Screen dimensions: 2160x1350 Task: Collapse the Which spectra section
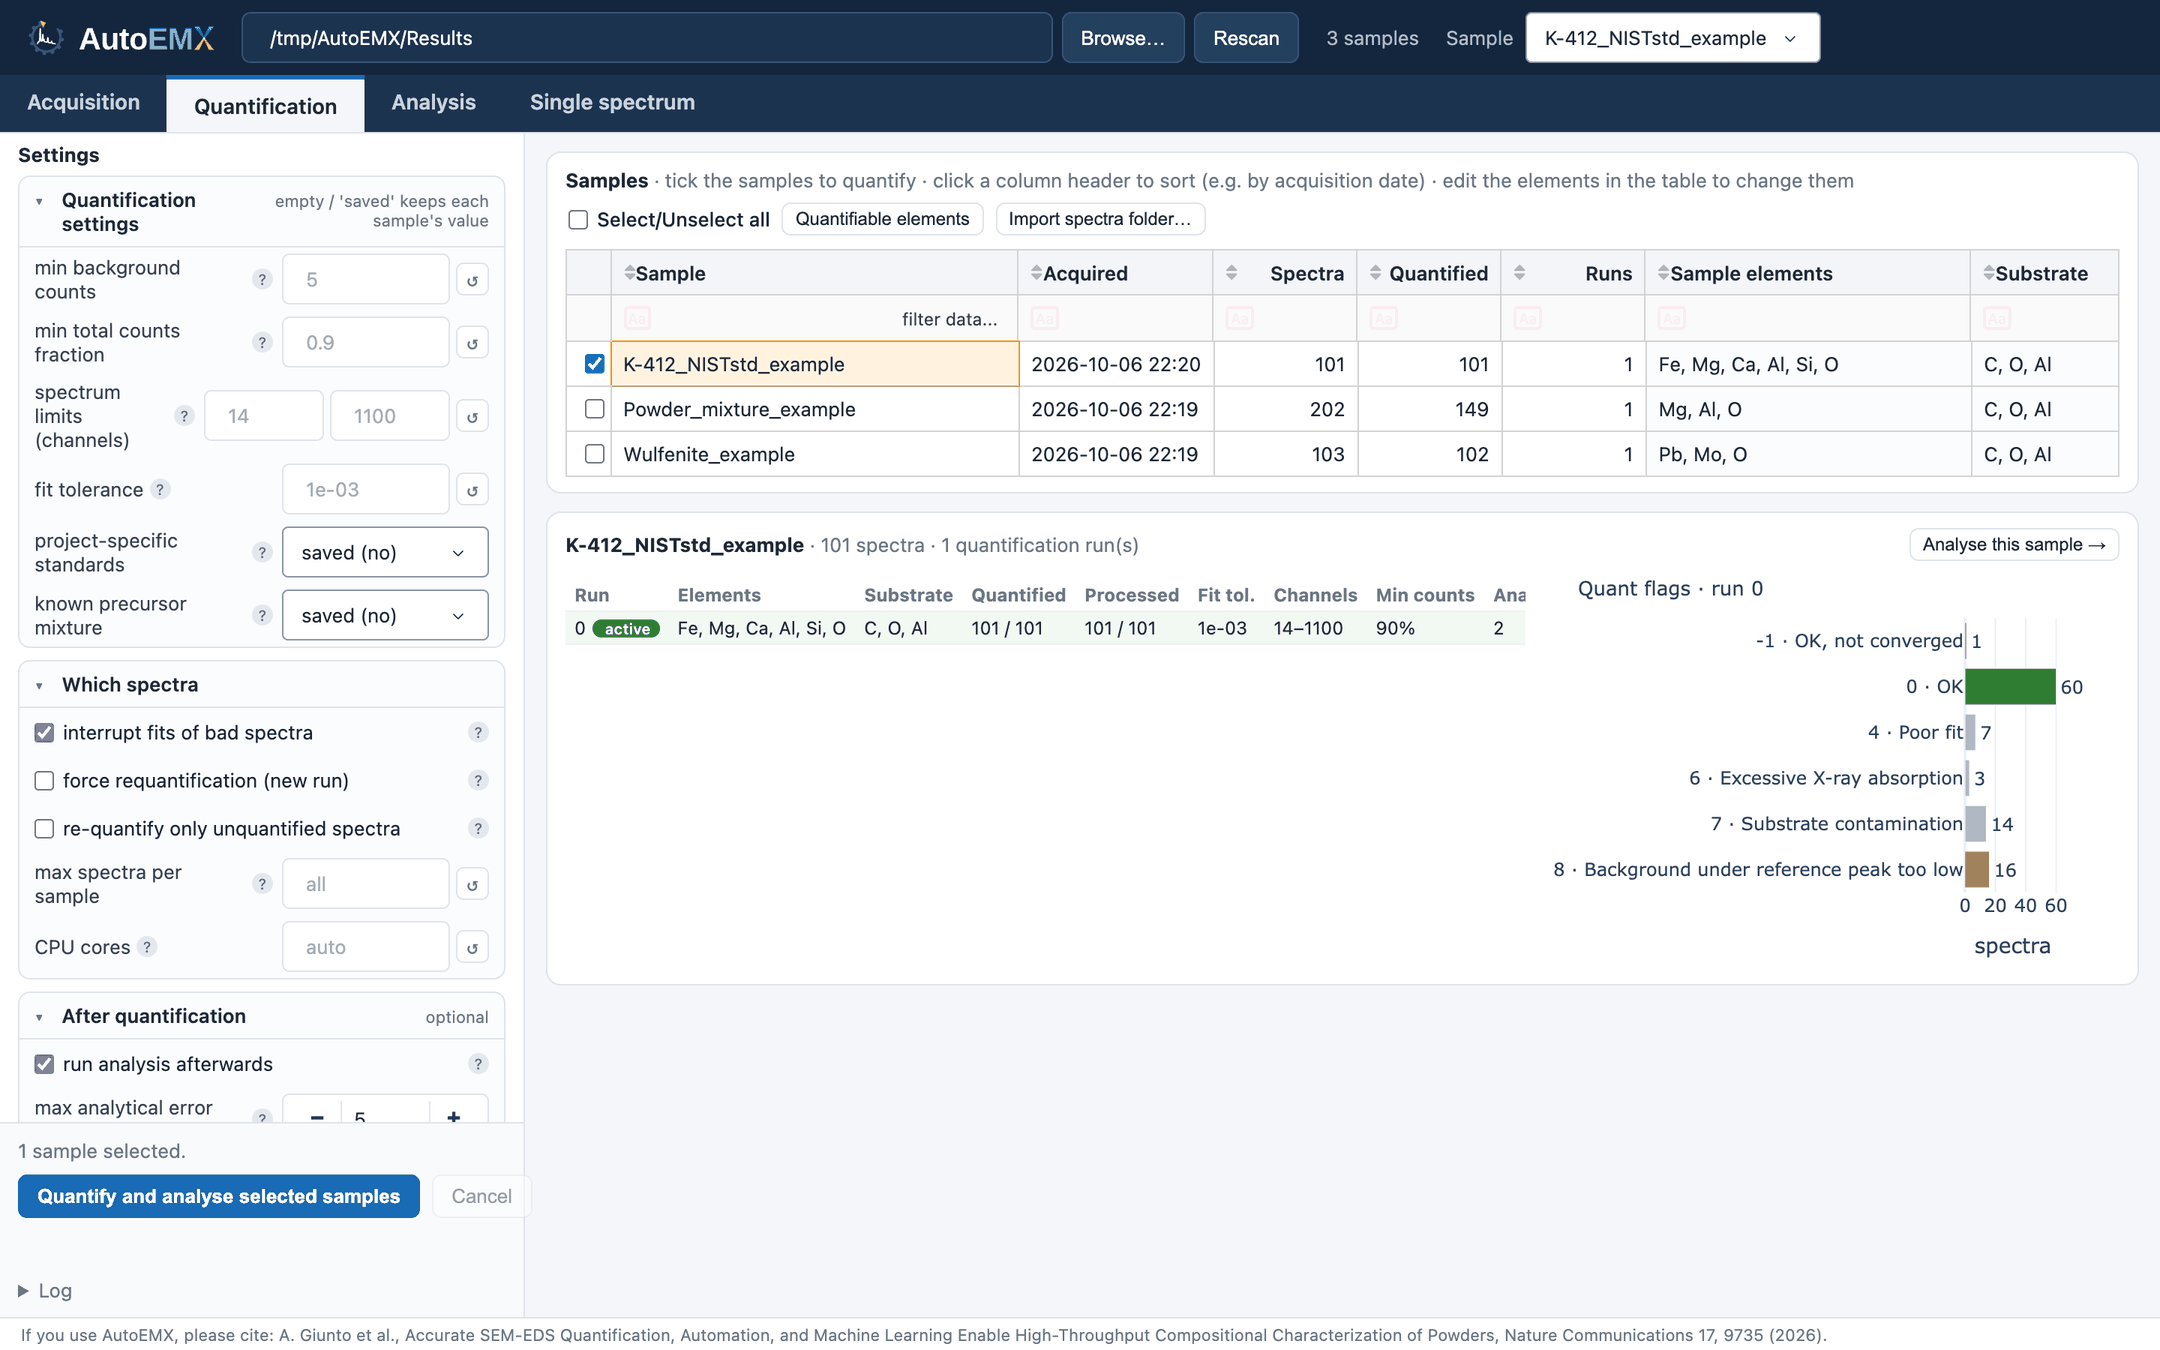(39, 686)
